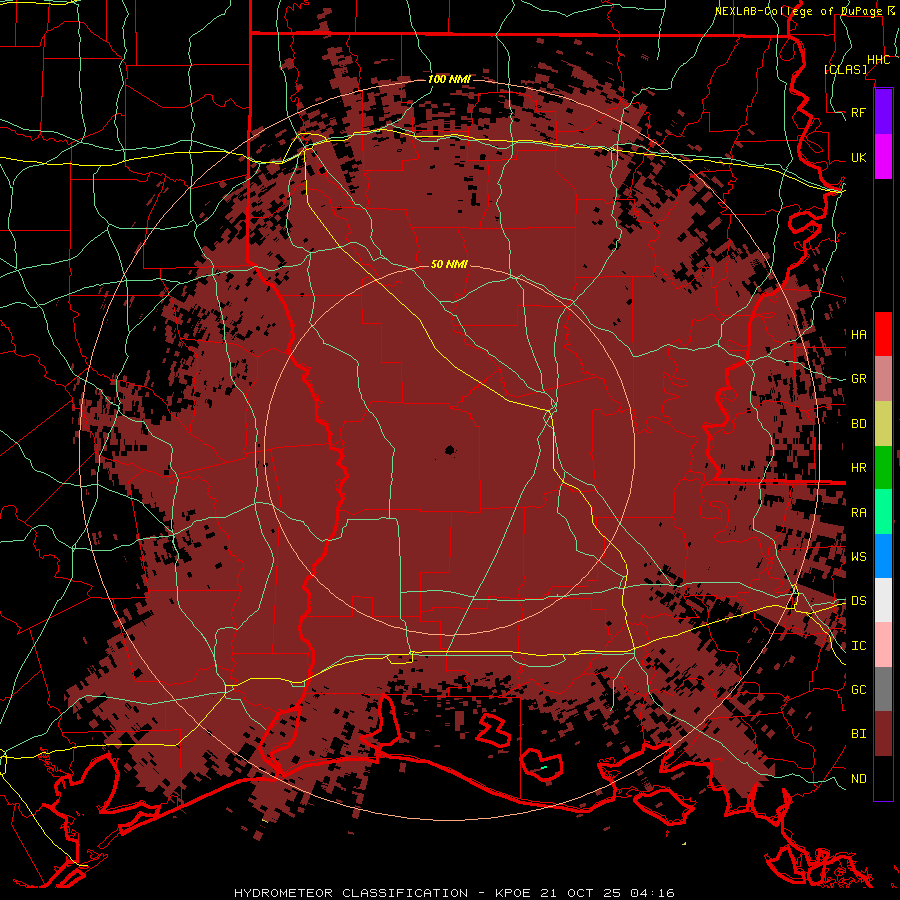Click the RF purple legend color swatch
The image size is (900, 900).
883,112
